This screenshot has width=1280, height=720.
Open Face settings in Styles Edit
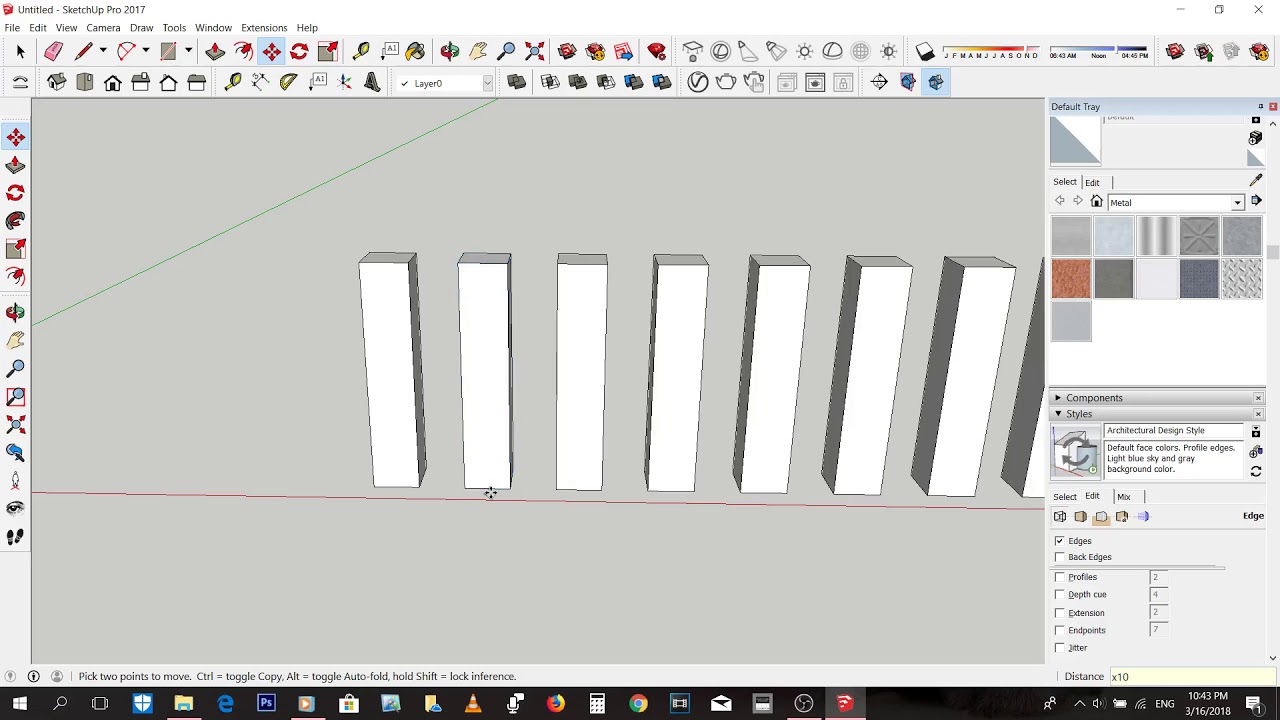1081,516
